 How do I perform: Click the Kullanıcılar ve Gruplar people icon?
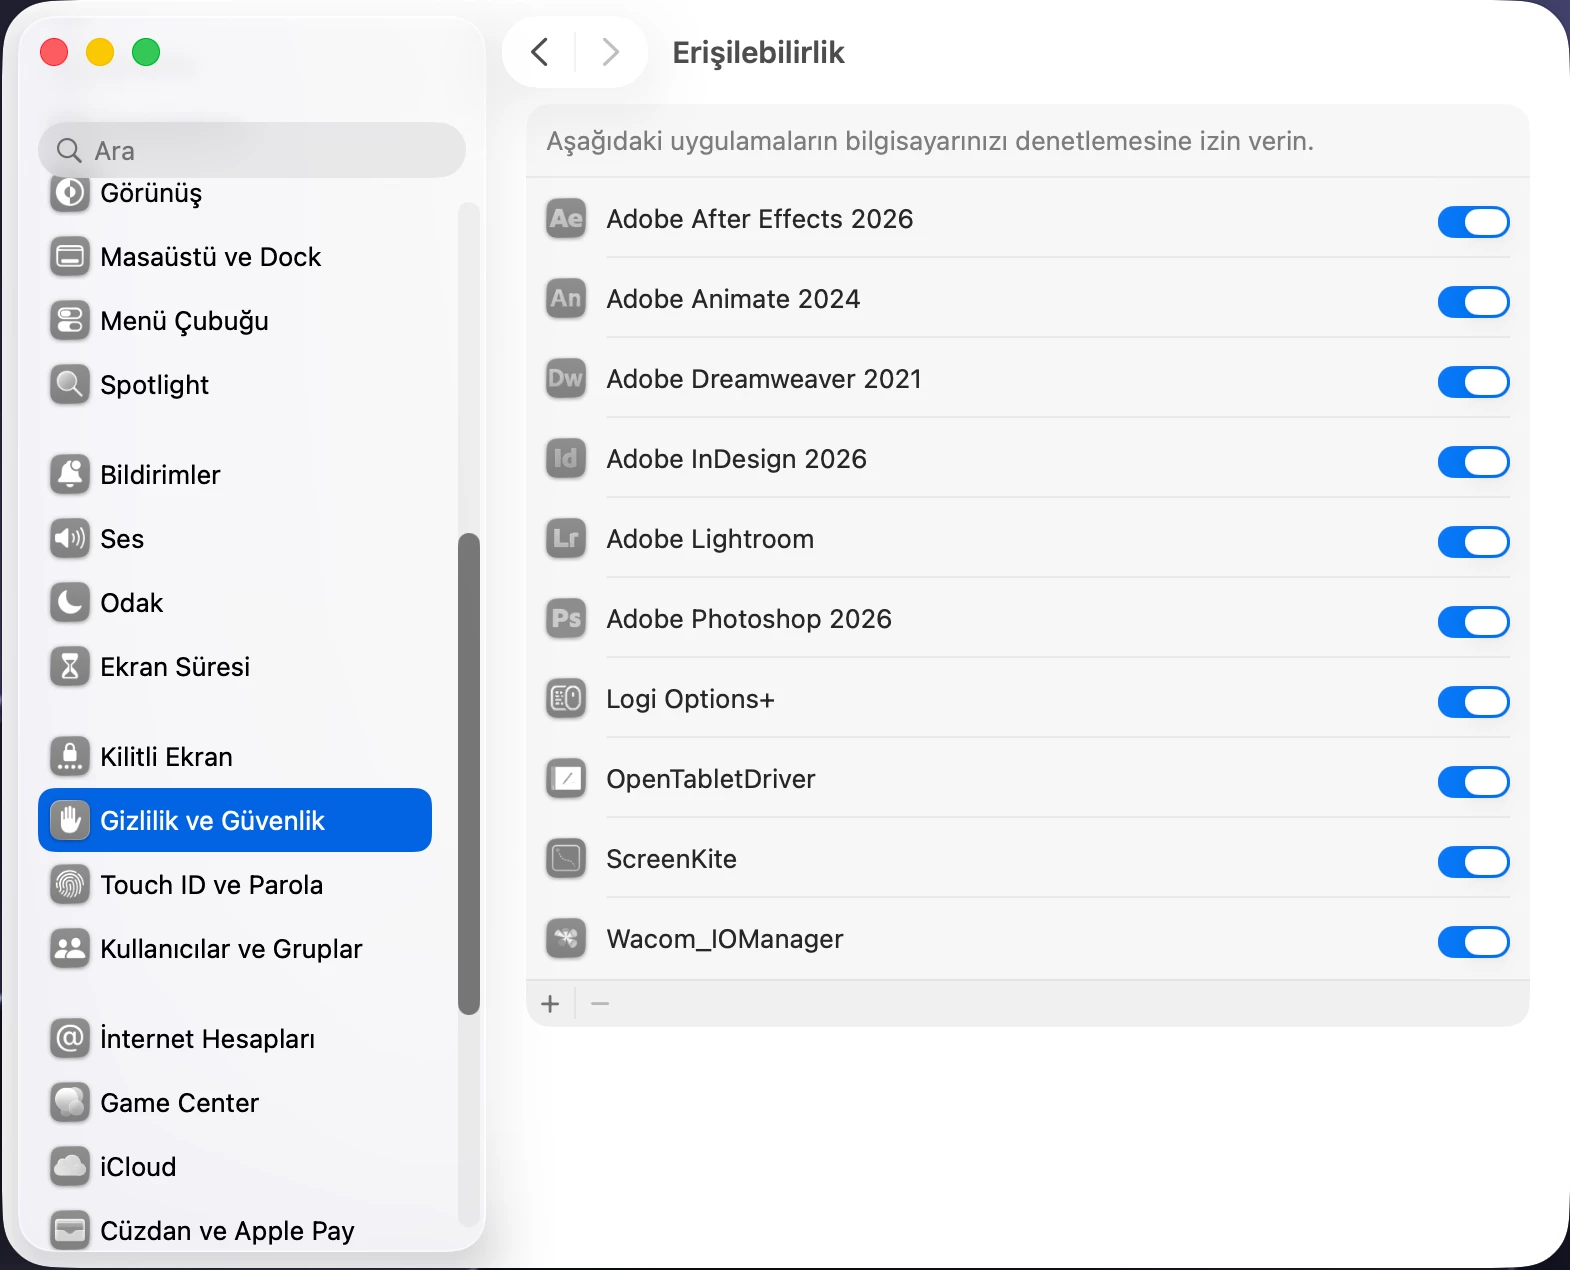tap(70, 949)
